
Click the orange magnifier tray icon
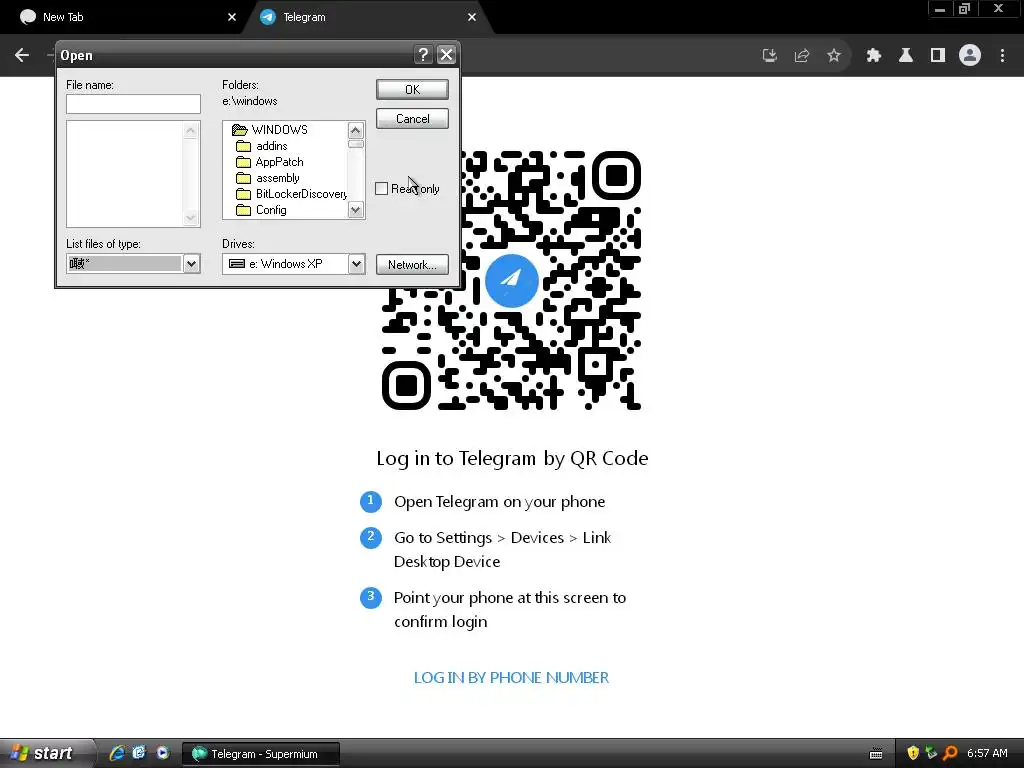point(950,753)
